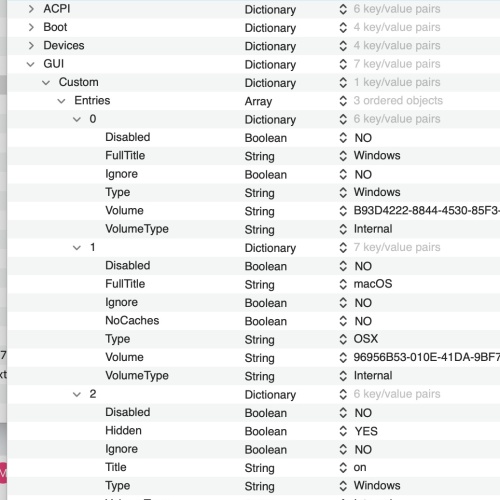This screenshot has width=500, height=500.
Task: Open type stepper for Entries Array
Action: point(343,101)
